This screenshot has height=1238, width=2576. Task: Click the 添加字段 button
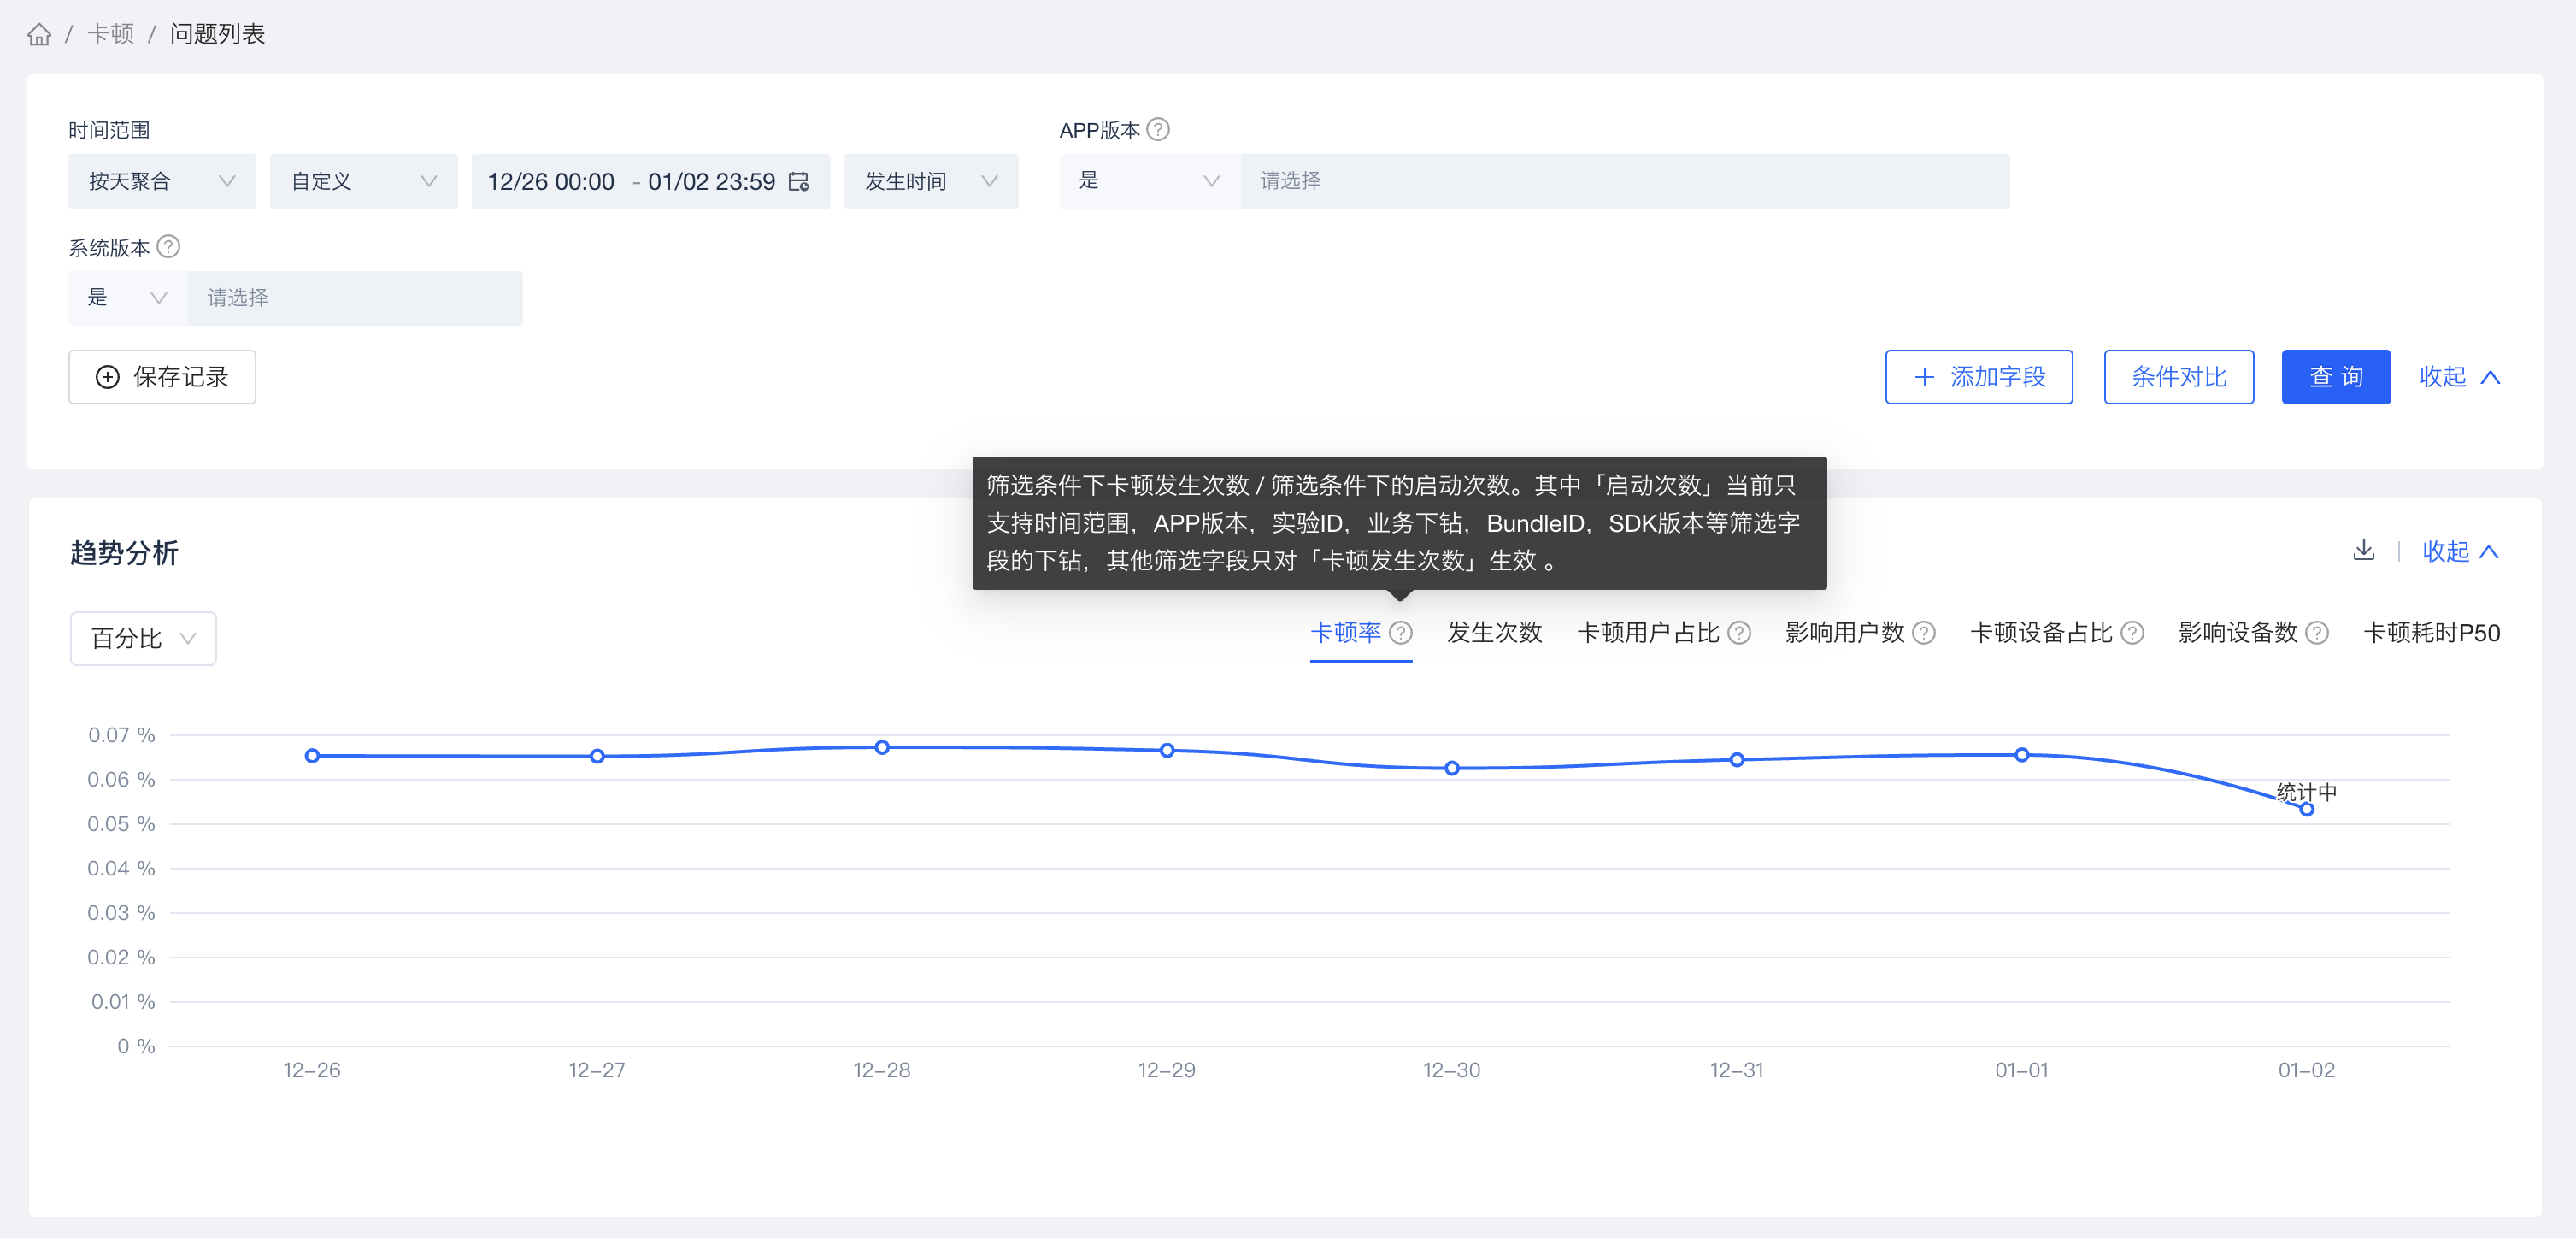[1979, 377]
